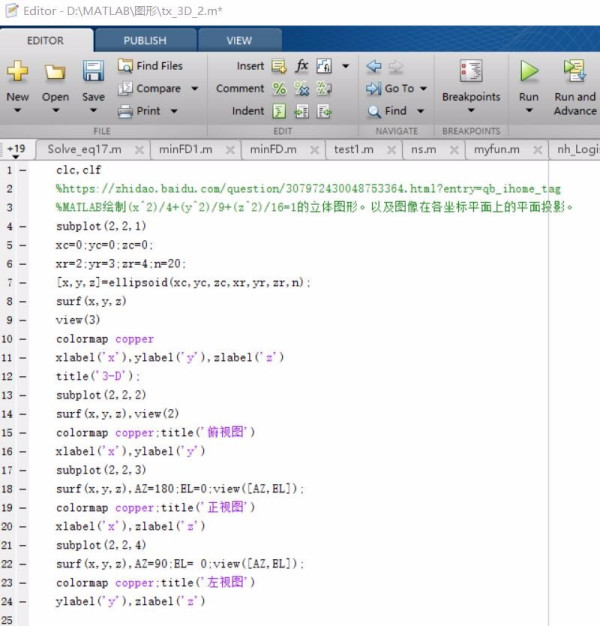Image resolution: width=600 pixels, height=626 pixels.
Task: Expand the Save dropdown arrow
Action: (x=93, y=111)
